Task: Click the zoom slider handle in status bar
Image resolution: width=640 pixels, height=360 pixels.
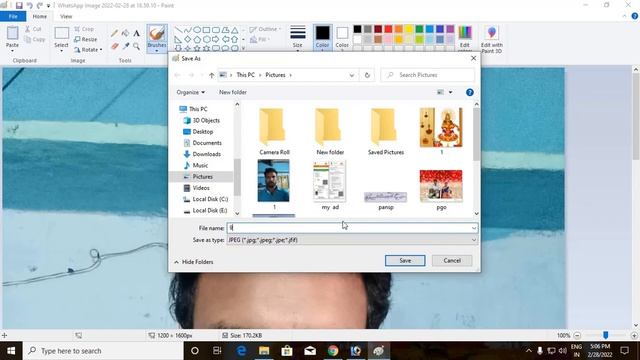Action: pyautogui.click(x=606, y=335)
